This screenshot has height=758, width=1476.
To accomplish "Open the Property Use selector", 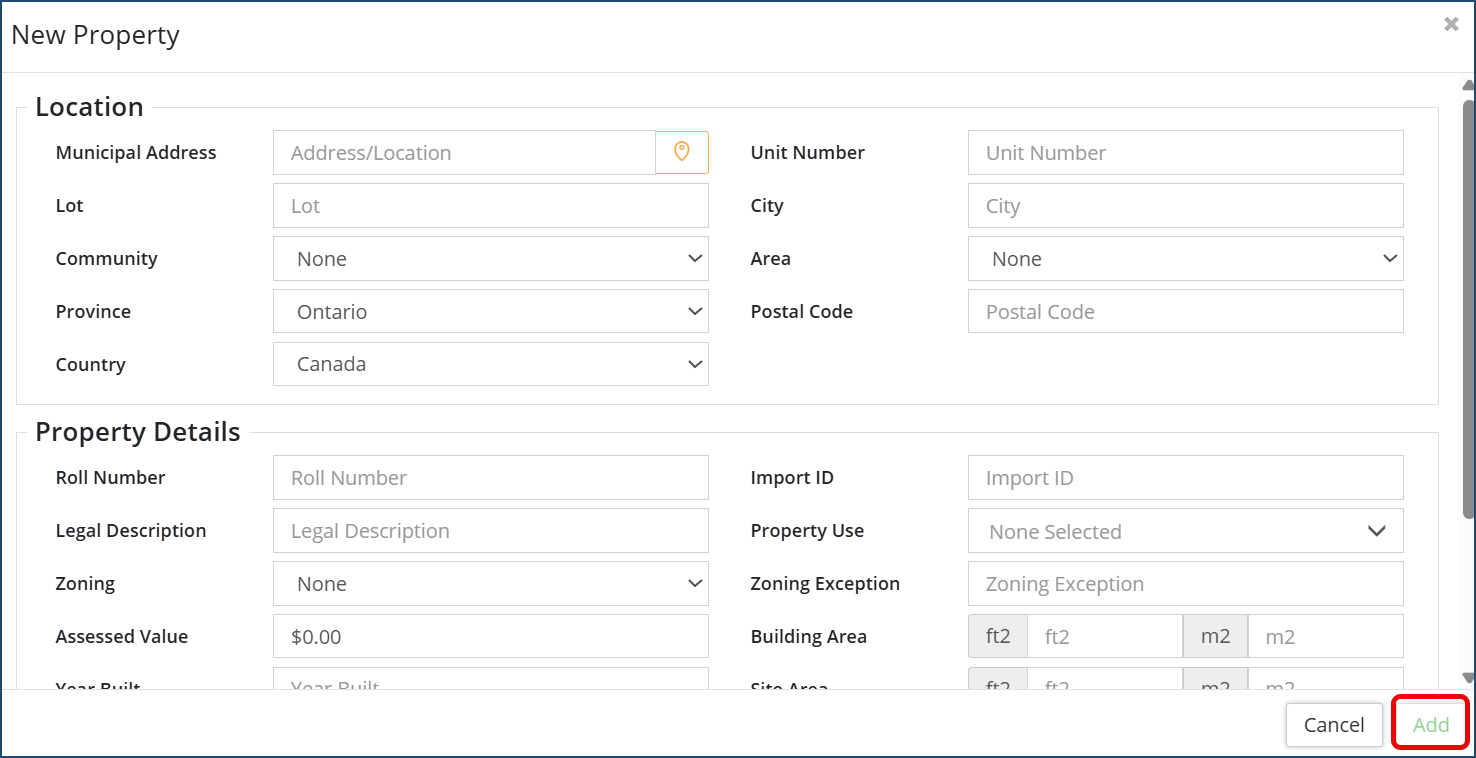I will [x=1185, y=531].
